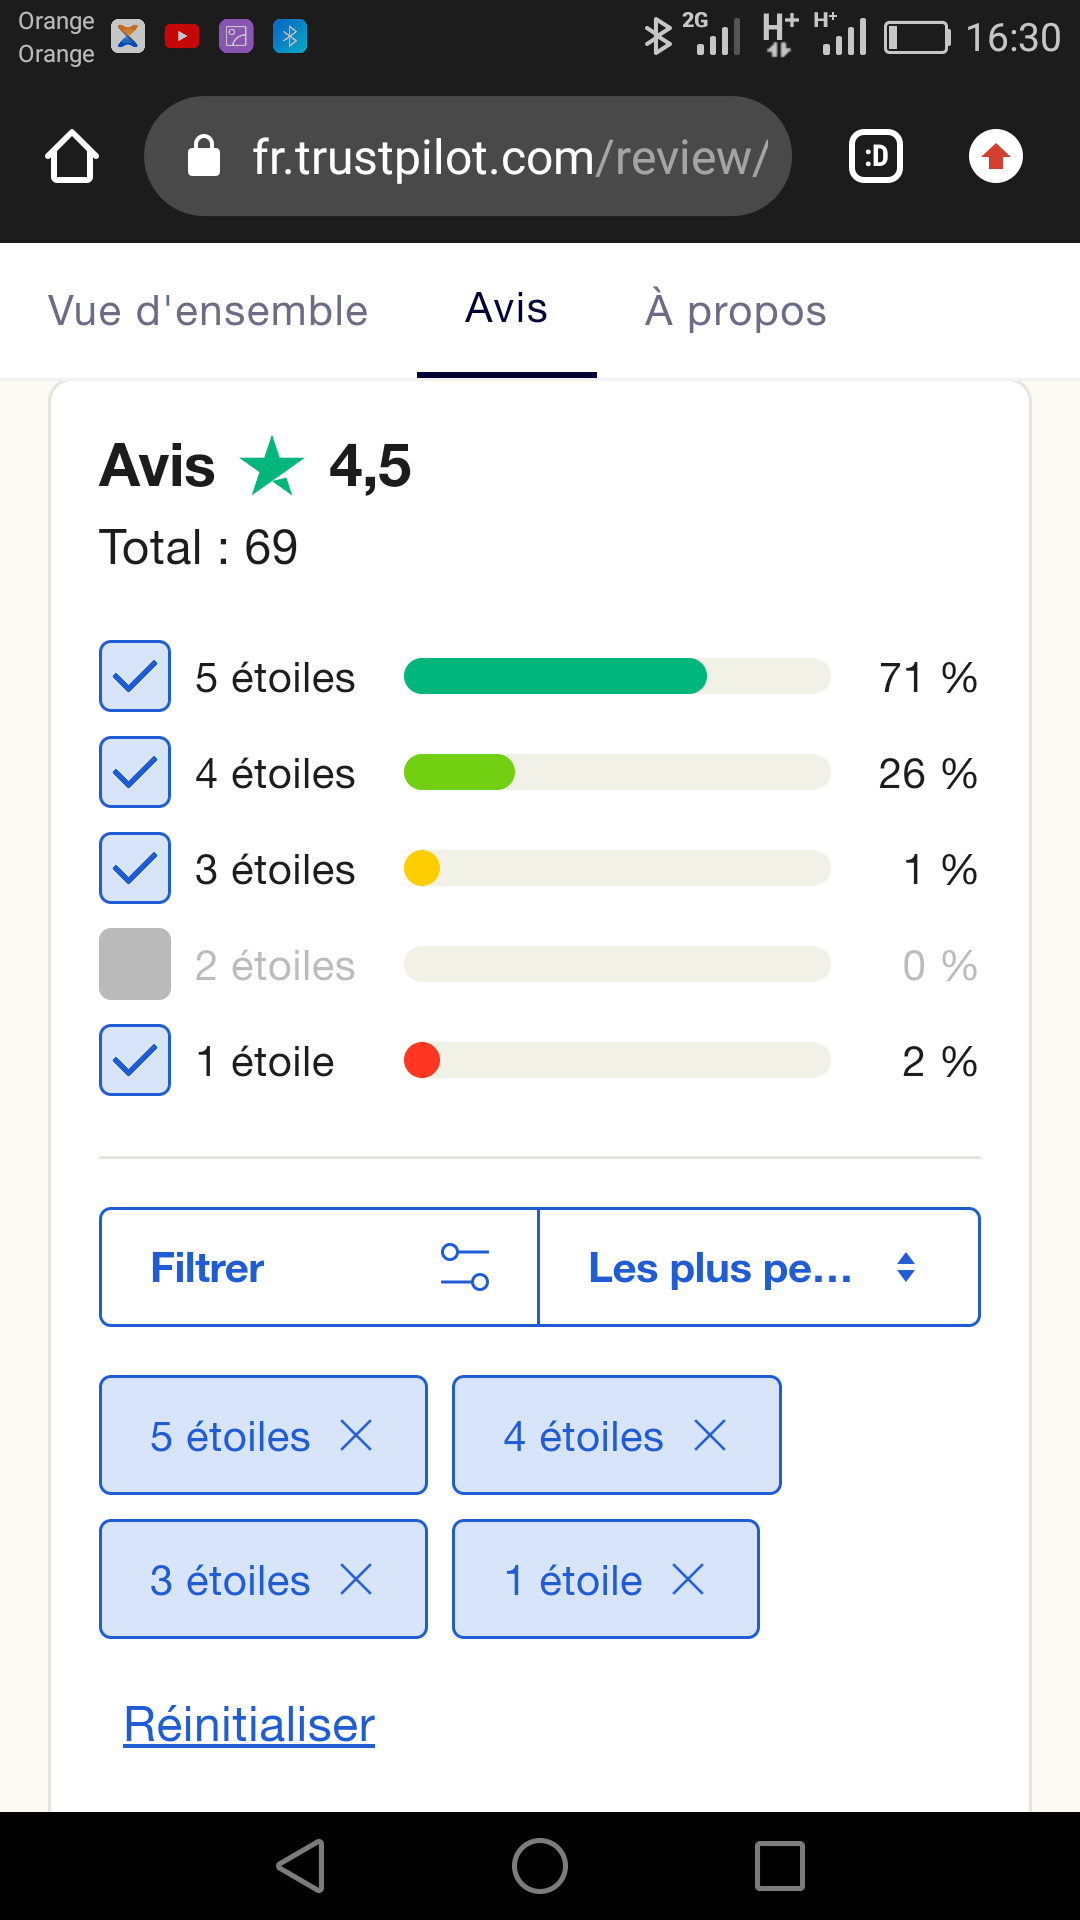Uncheck the 5 étoiles checkbox
Viewport: 1080px width, 1920px height.
tap(135, 677)
